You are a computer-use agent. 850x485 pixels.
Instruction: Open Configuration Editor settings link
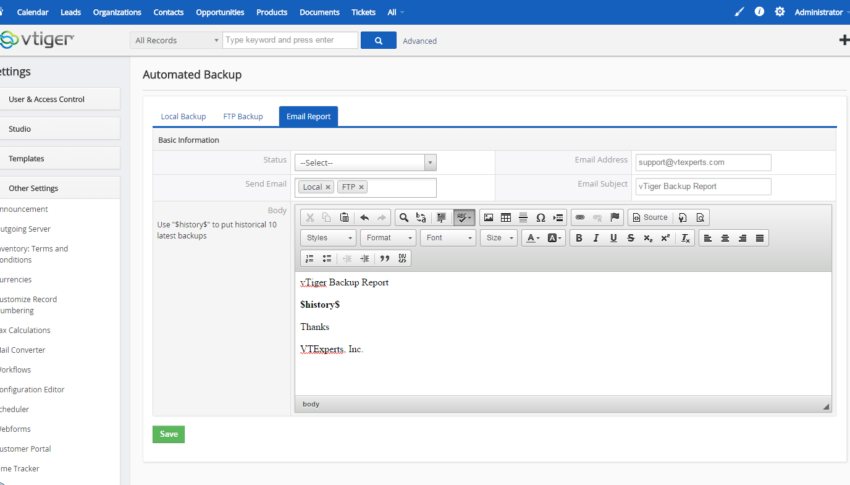(32, 390)
